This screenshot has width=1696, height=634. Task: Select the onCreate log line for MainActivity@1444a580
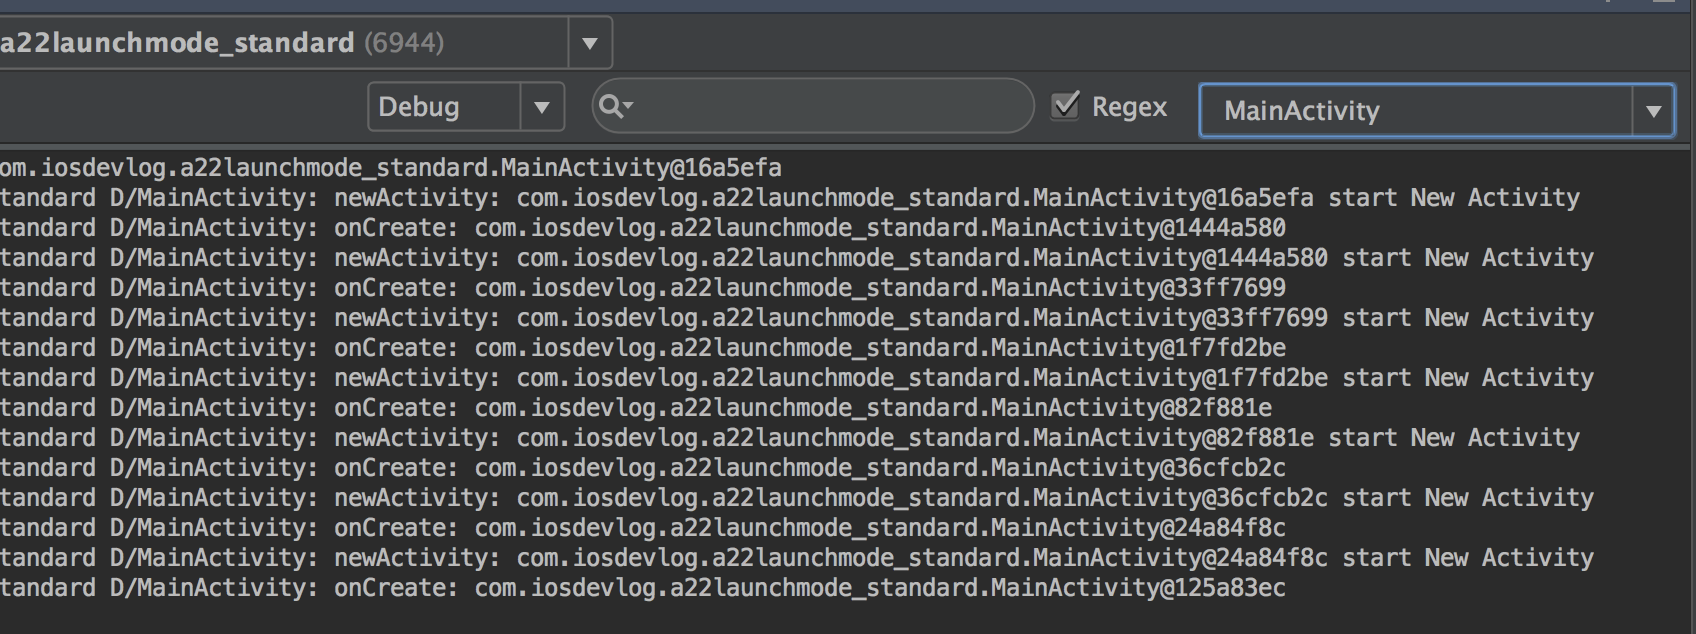point(643,227)
